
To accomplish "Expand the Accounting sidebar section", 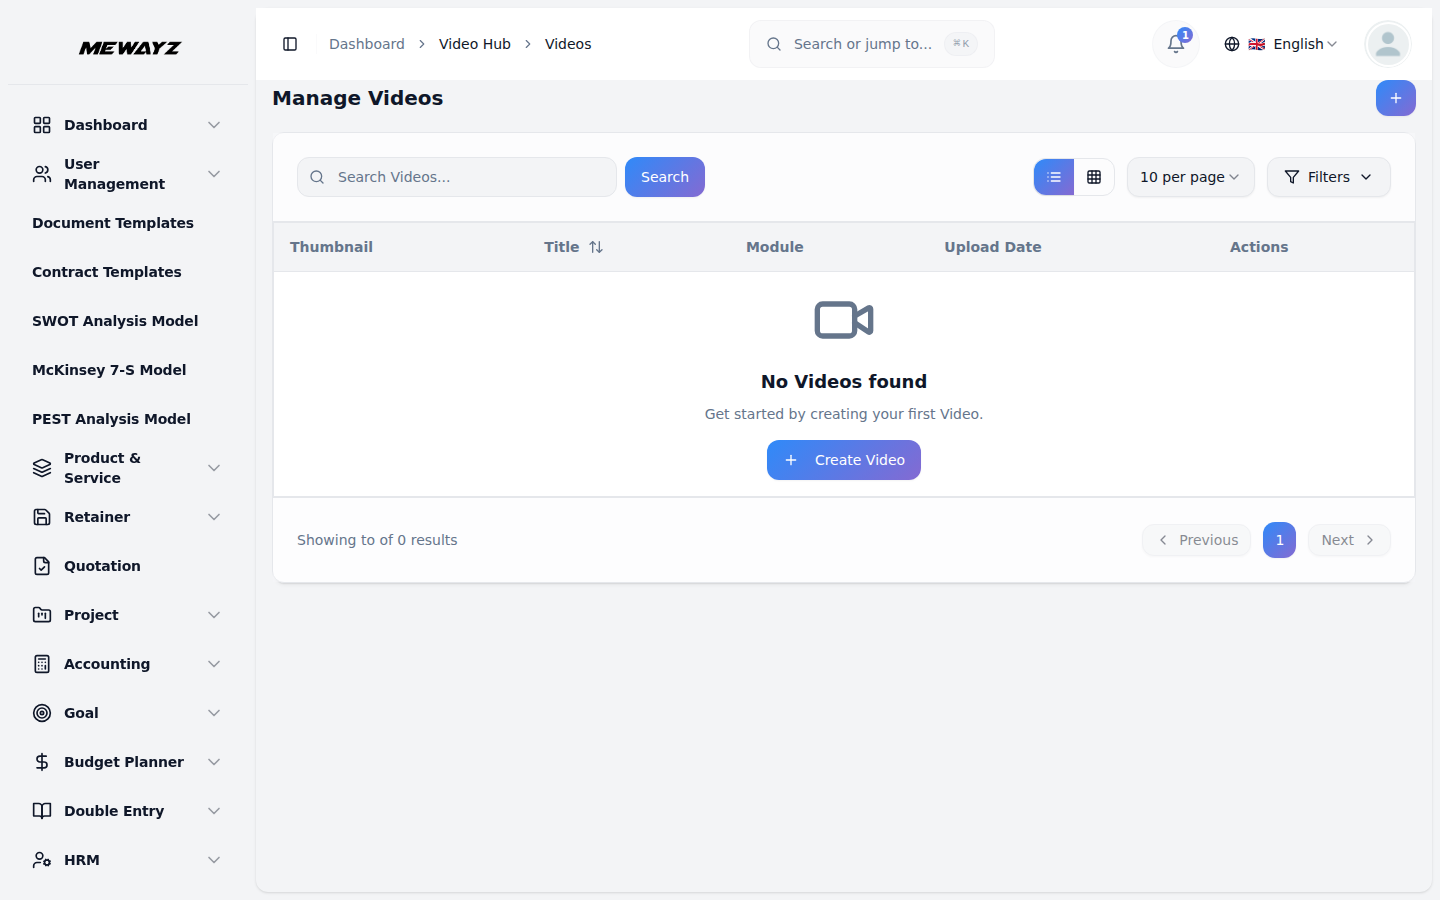I will 105,663.
